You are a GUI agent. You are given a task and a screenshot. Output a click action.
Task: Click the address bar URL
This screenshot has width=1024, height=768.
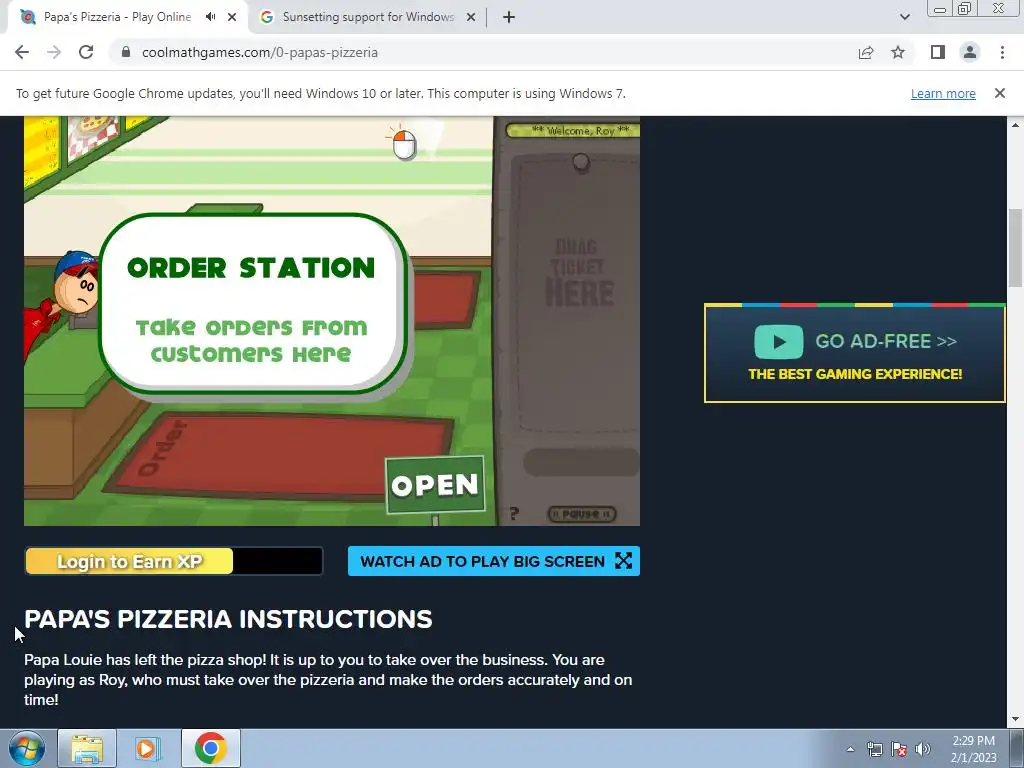260,52
